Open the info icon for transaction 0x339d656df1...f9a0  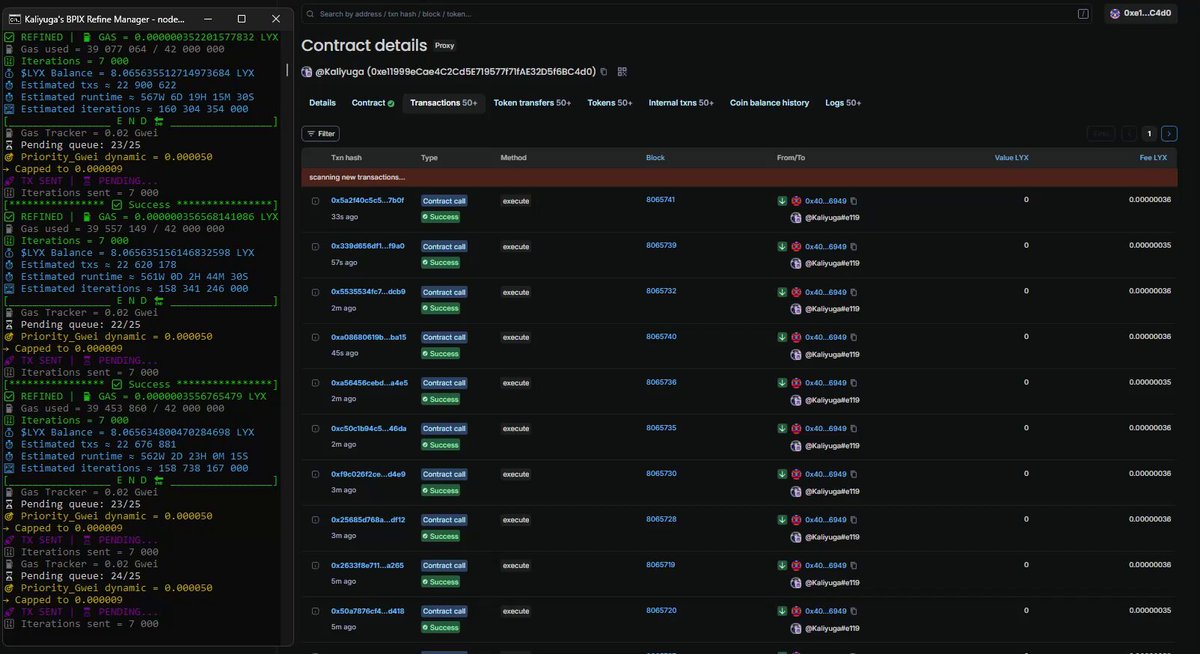tap(315, 246)
